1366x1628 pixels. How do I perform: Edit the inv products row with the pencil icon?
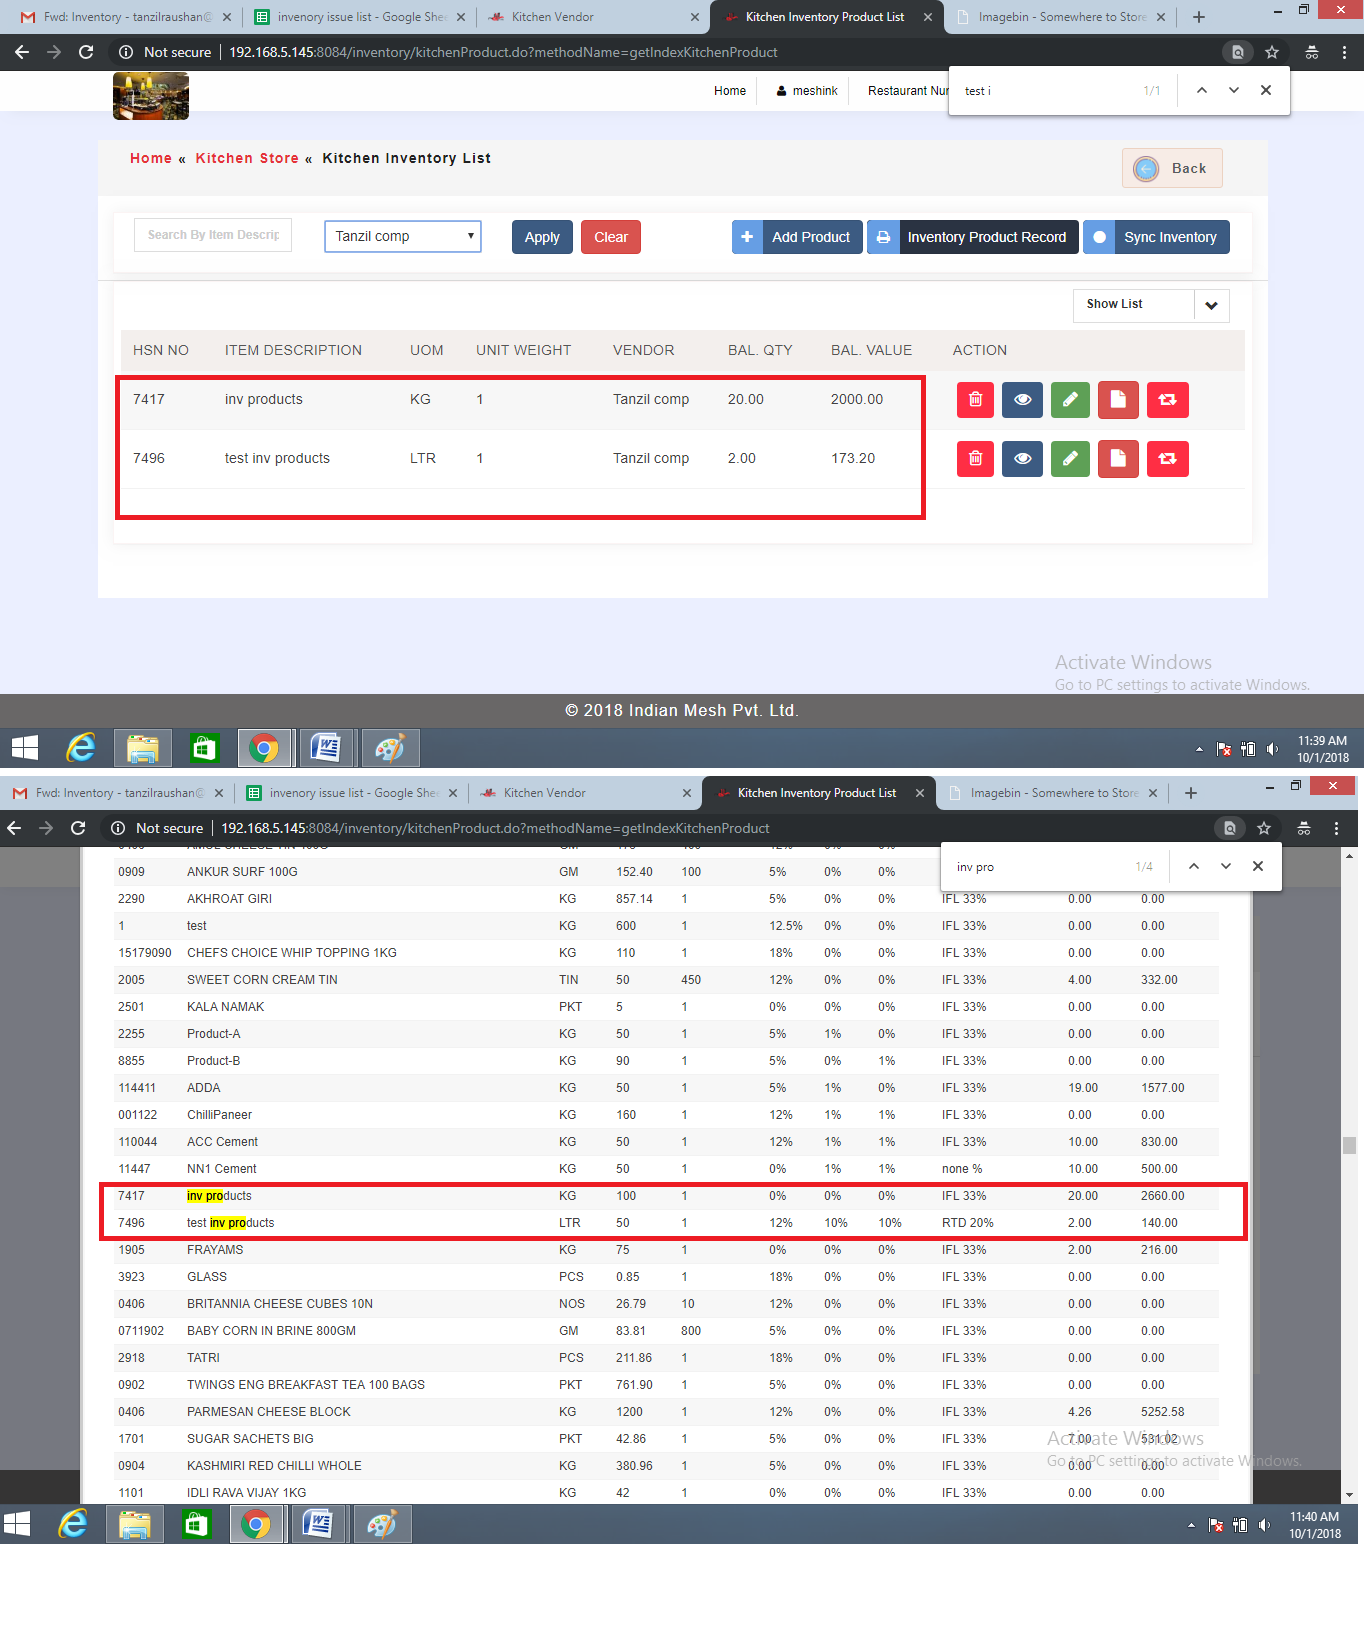tap(1070, 400)
